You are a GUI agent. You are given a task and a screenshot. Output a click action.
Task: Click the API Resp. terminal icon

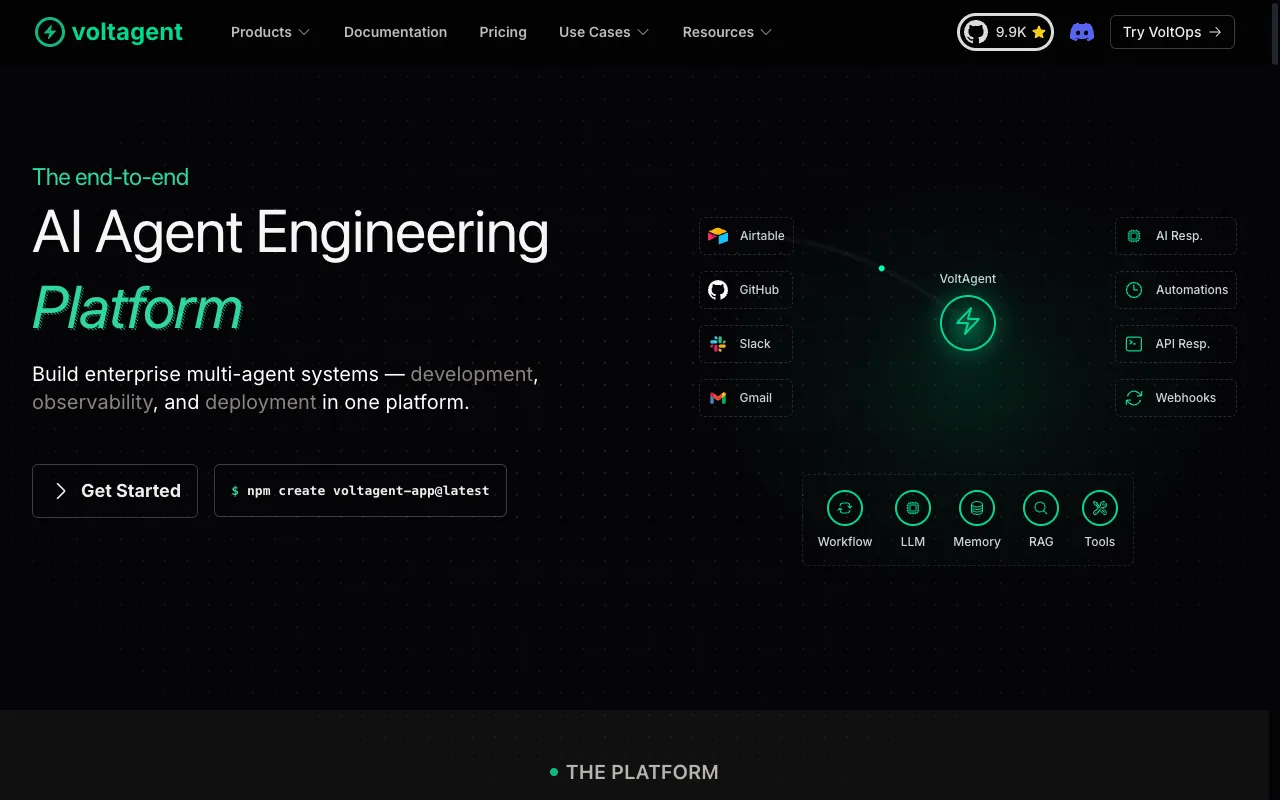tap(1134, 344)
